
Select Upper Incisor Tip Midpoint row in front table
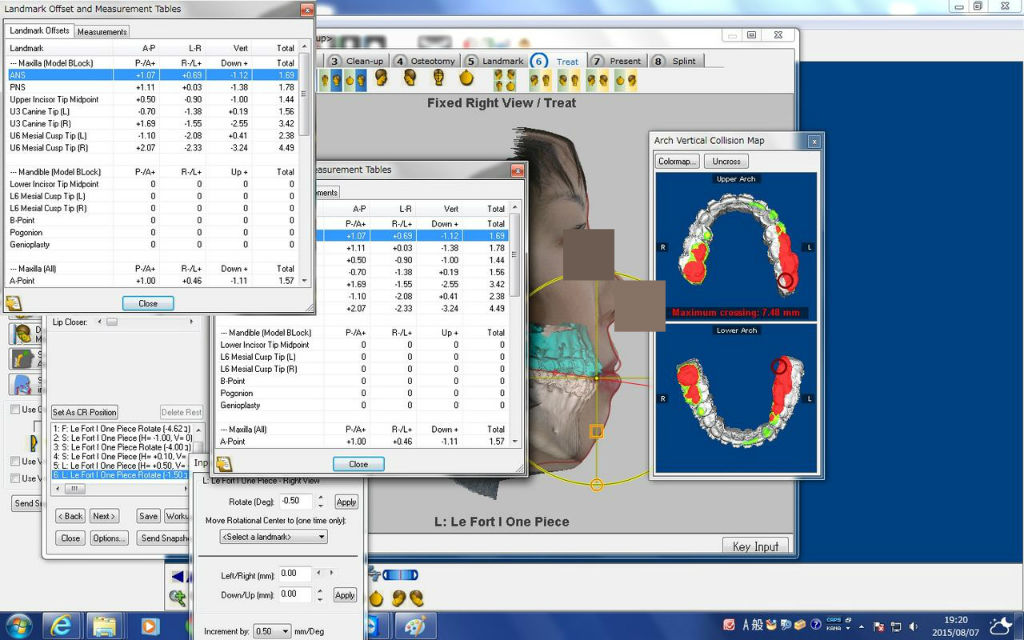pos(152,99)
